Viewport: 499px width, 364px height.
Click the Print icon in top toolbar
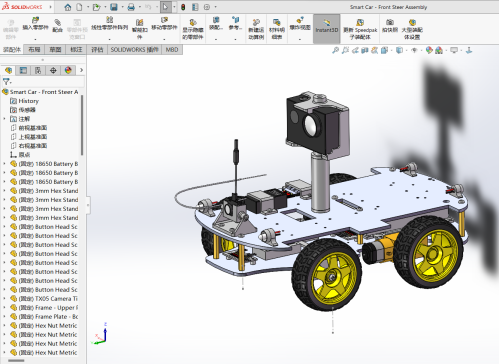(x=131, y=7)
